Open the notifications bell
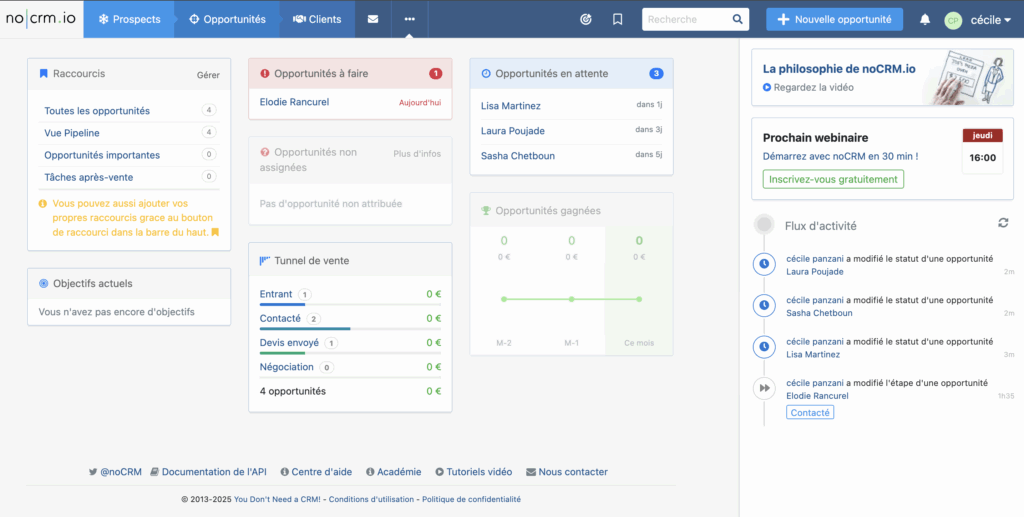 click(925, 19)
